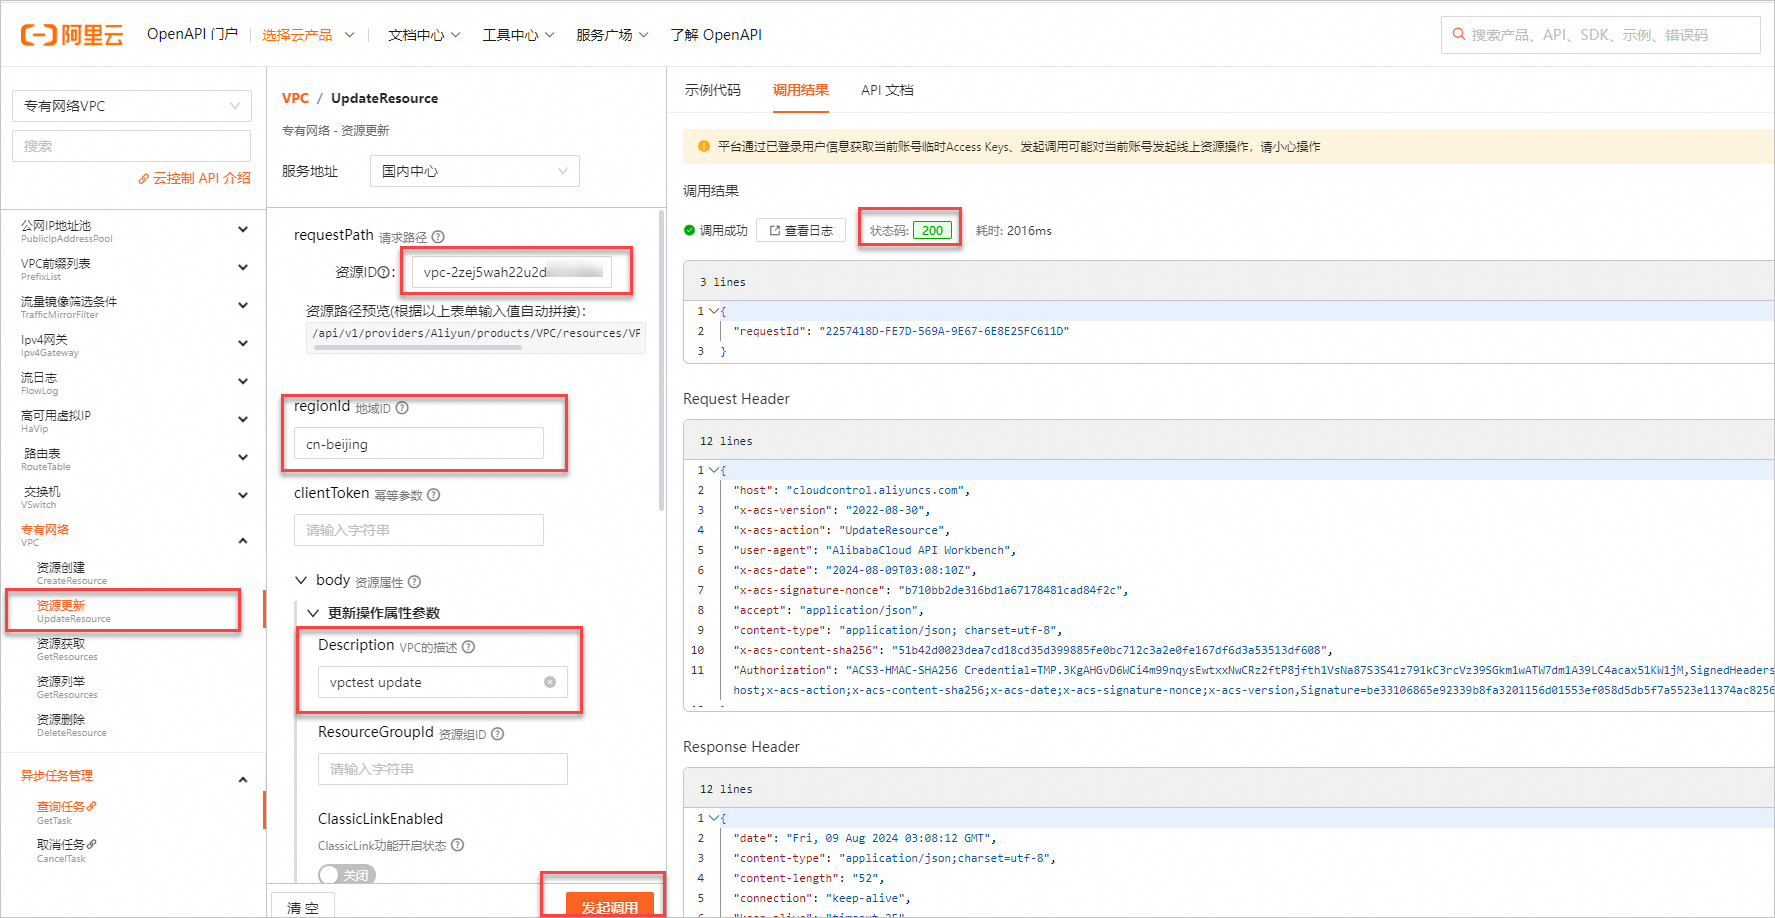1775x918 pixels.
Task: Click the help icon beside requestPath 请求路径
Action: click(x=438, y=237)
